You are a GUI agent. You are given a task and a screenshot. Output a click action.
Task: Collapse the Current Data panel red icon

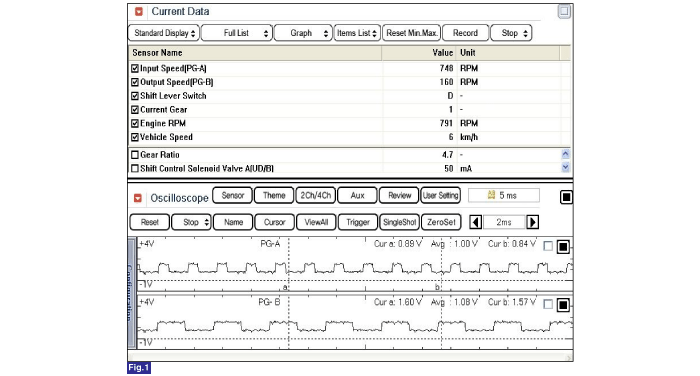(139, 12)
